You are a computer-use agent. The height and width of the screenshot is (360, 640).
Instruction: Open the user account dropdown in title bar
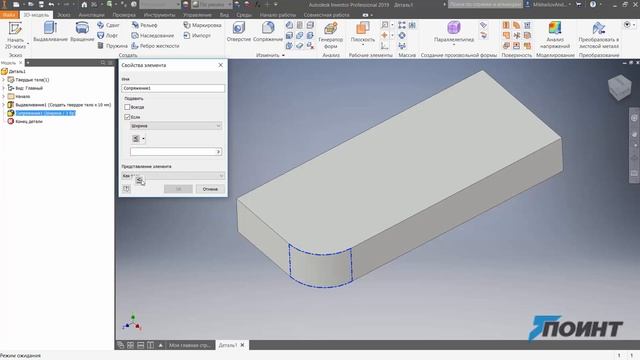(x=549, y=4)
